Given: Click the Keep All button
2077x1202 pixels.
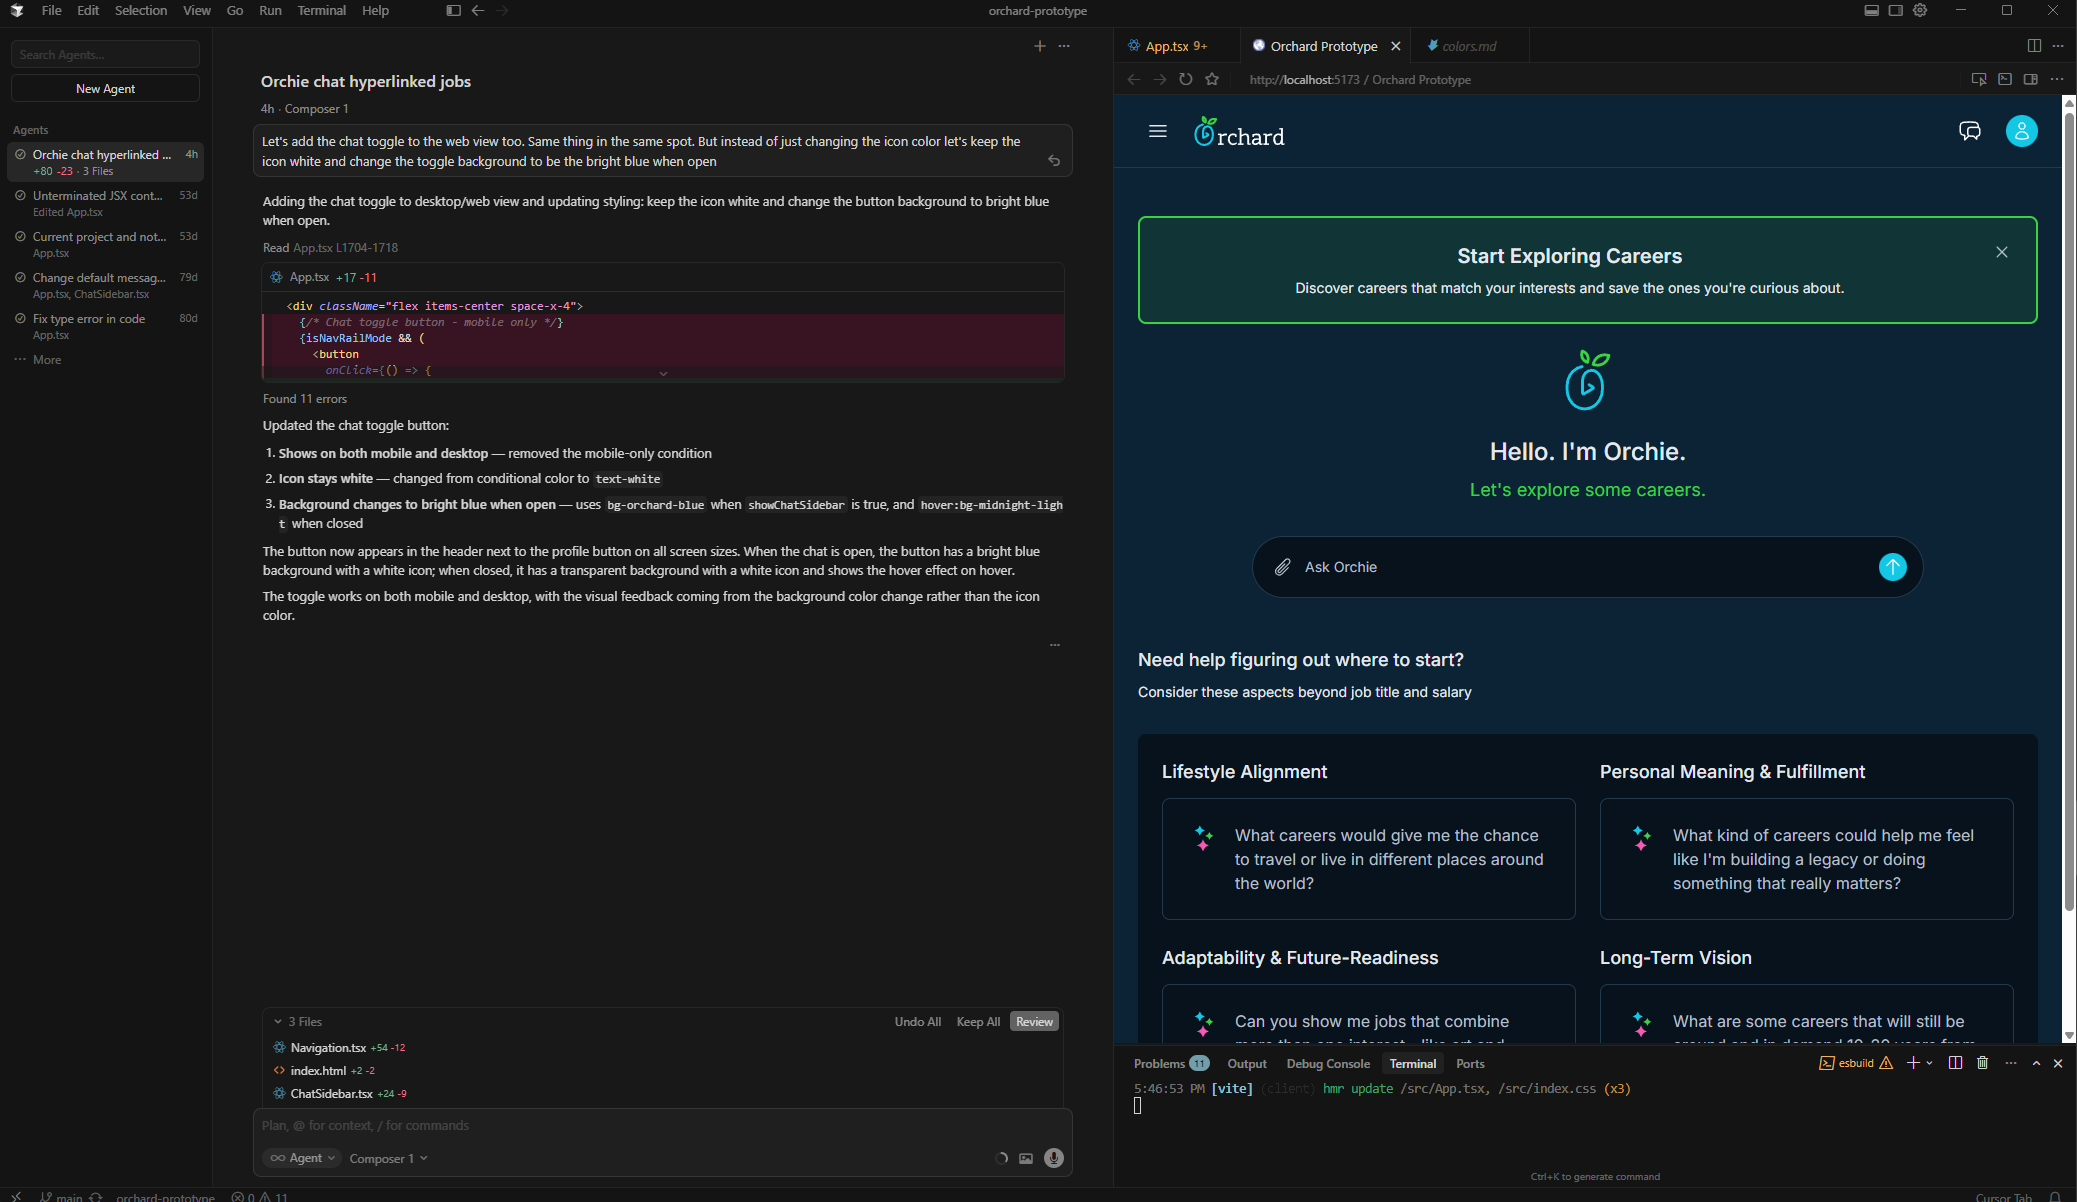Looking at the screenshot, I should tap(977, 1022).
